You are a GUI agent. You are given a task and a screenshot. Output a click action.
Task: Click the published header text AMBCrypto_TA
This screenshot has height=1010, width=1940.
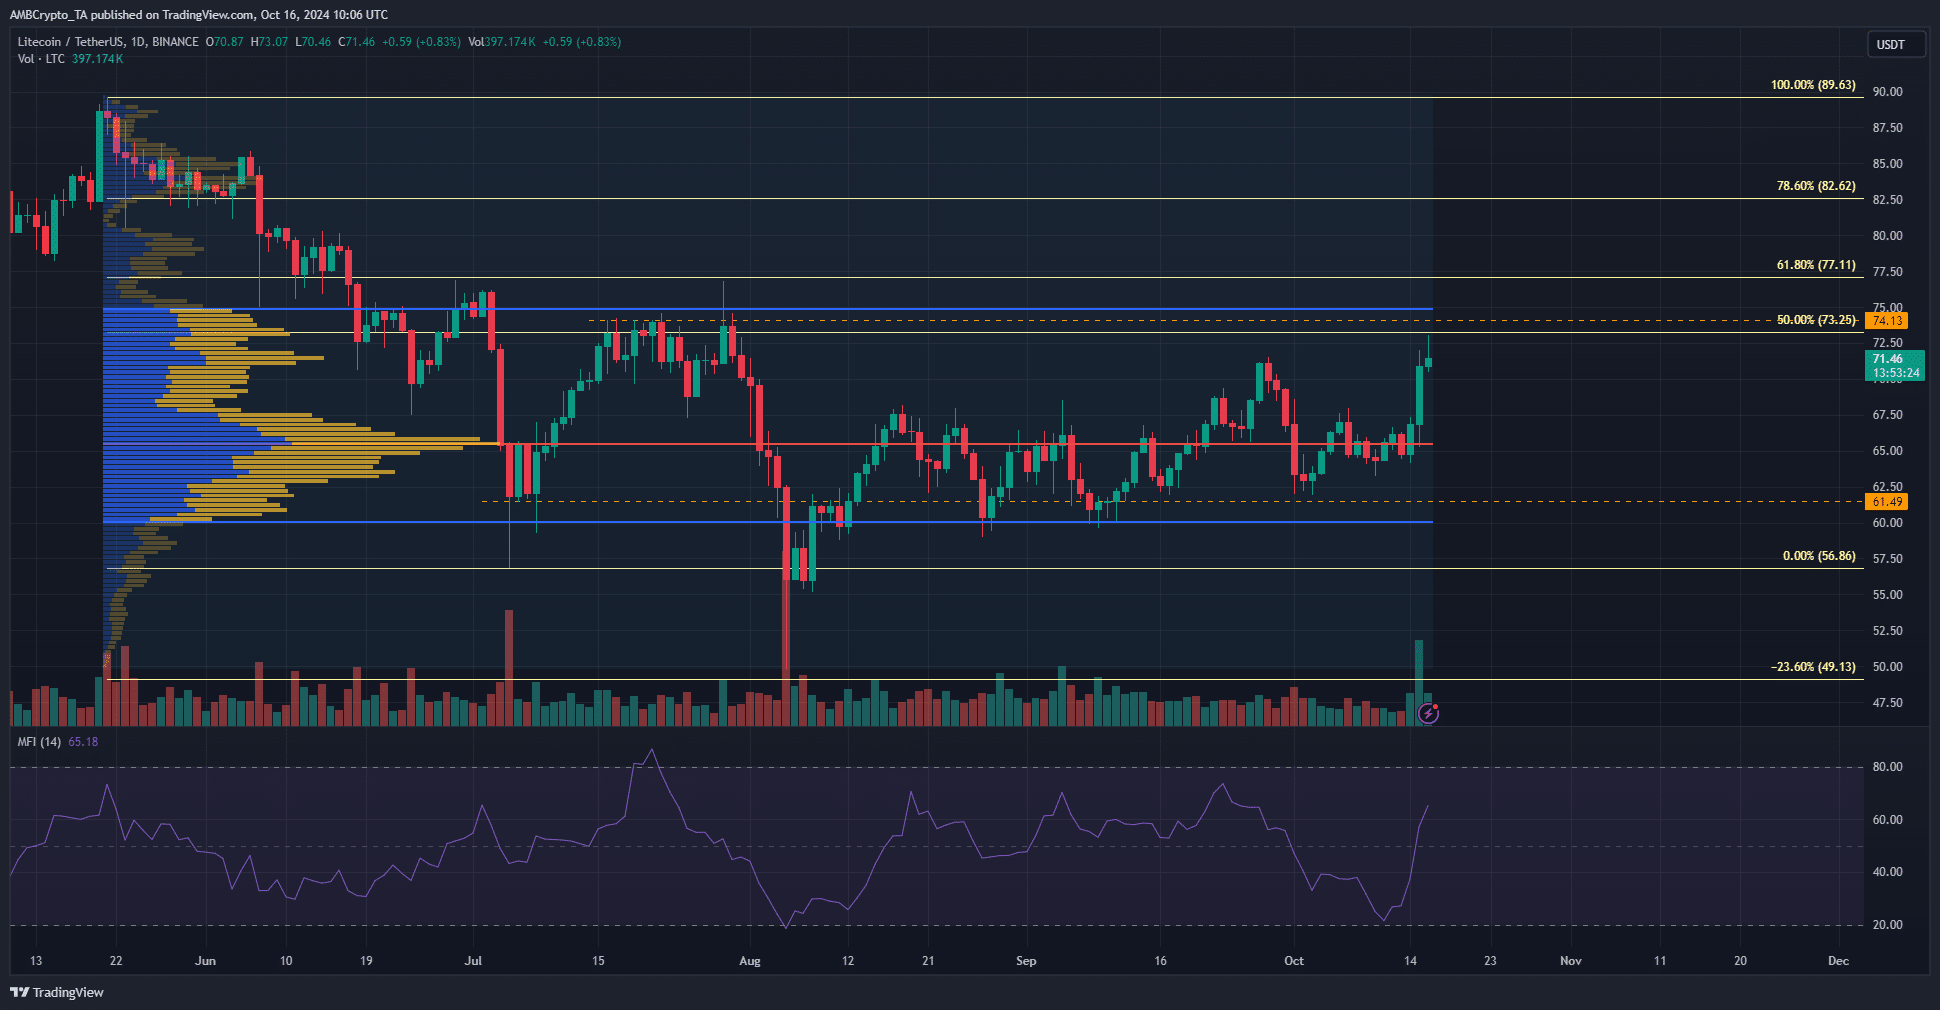point(50,15)
